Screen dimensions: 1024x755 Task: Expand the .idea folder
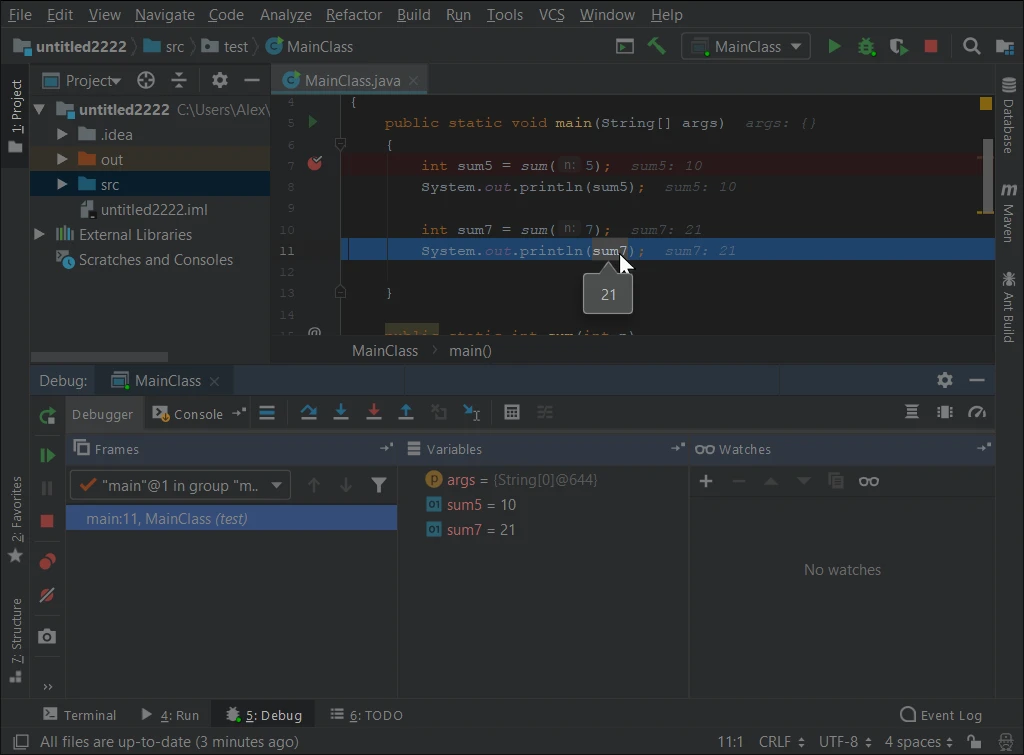coord(62,135)
